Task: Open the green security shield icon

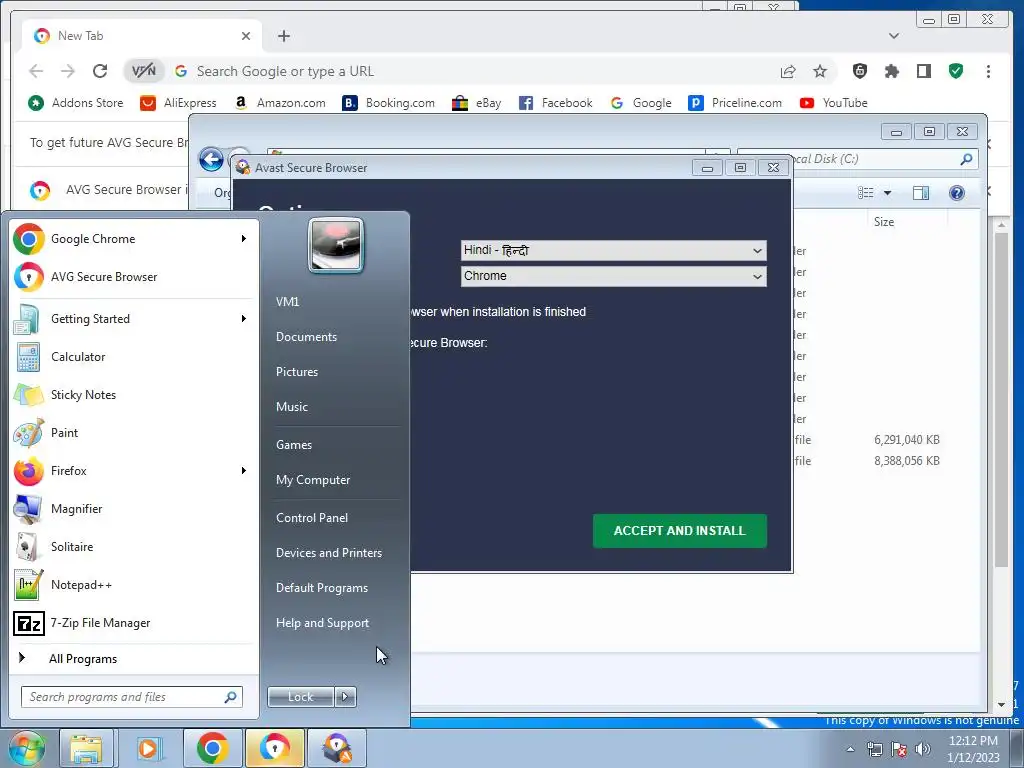Action: 956,71
